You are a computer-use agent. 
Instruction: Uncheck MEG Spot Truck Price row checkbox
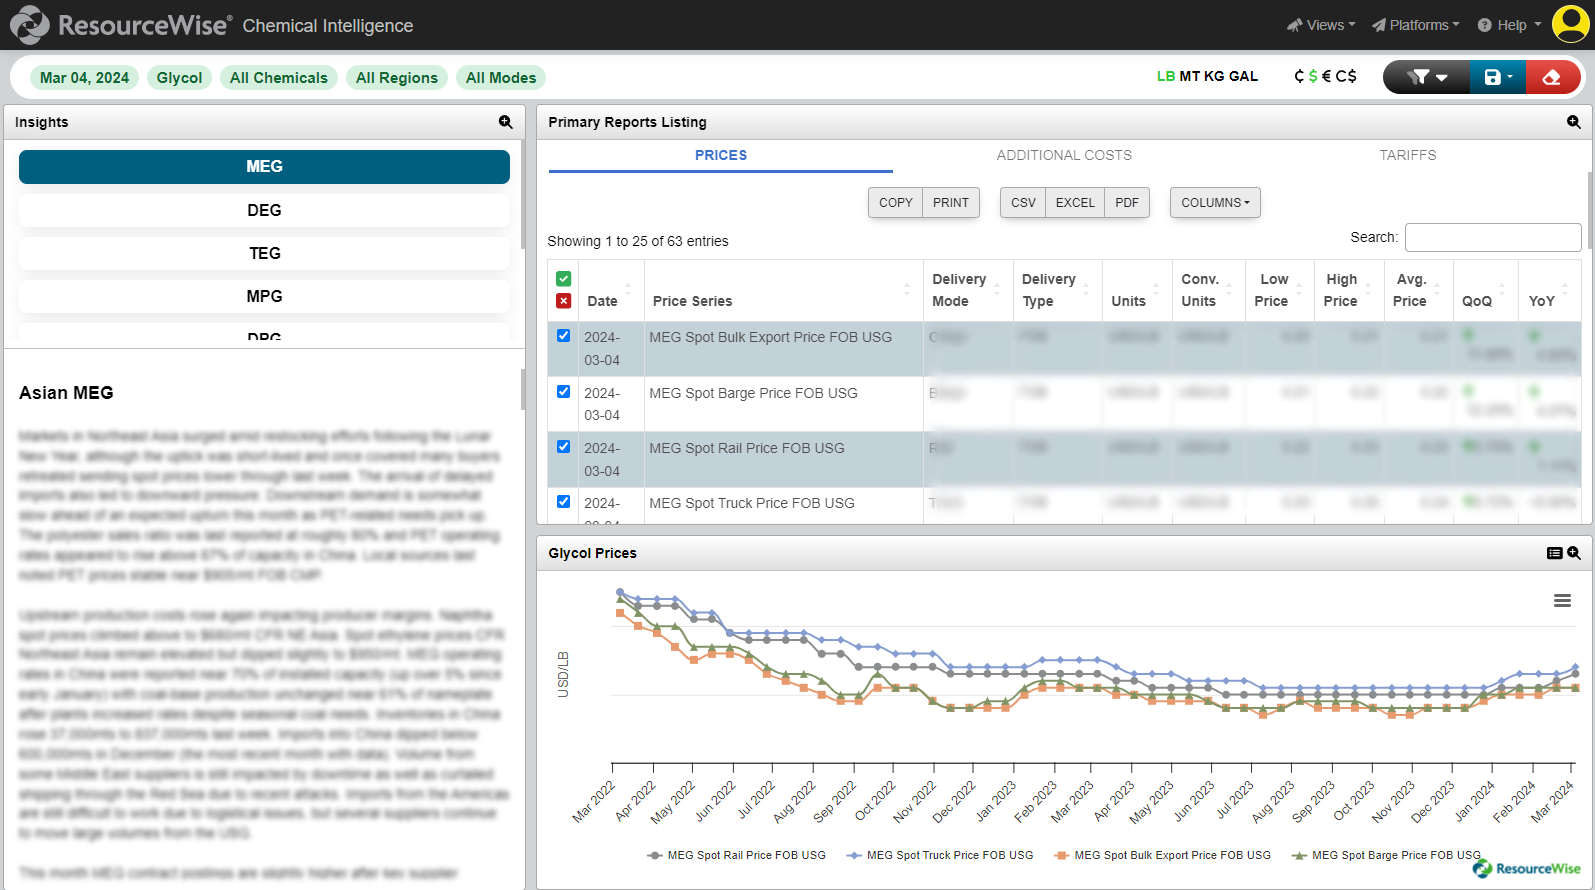coord(563,502)
